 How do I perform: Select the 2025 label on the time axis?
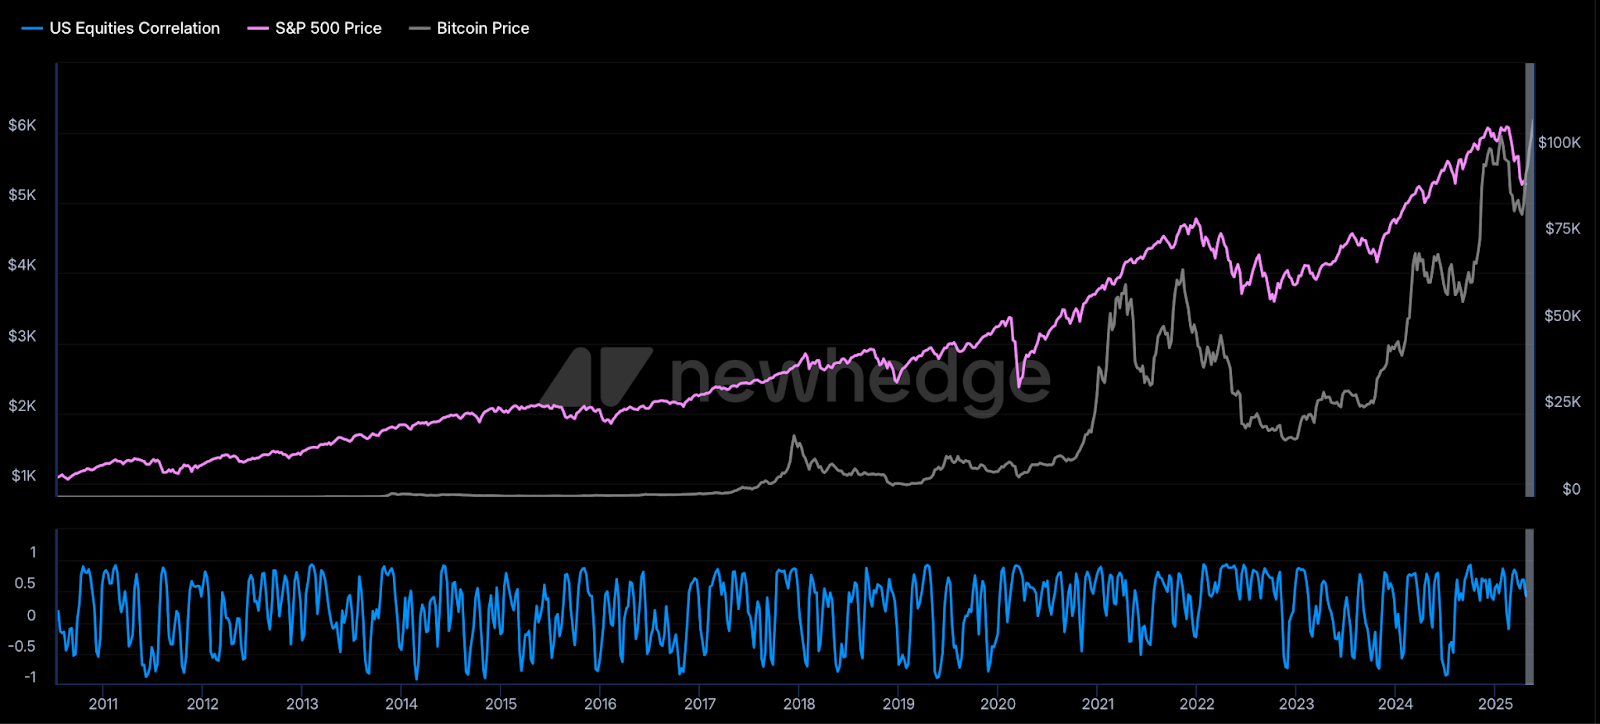coord(1495,704)
